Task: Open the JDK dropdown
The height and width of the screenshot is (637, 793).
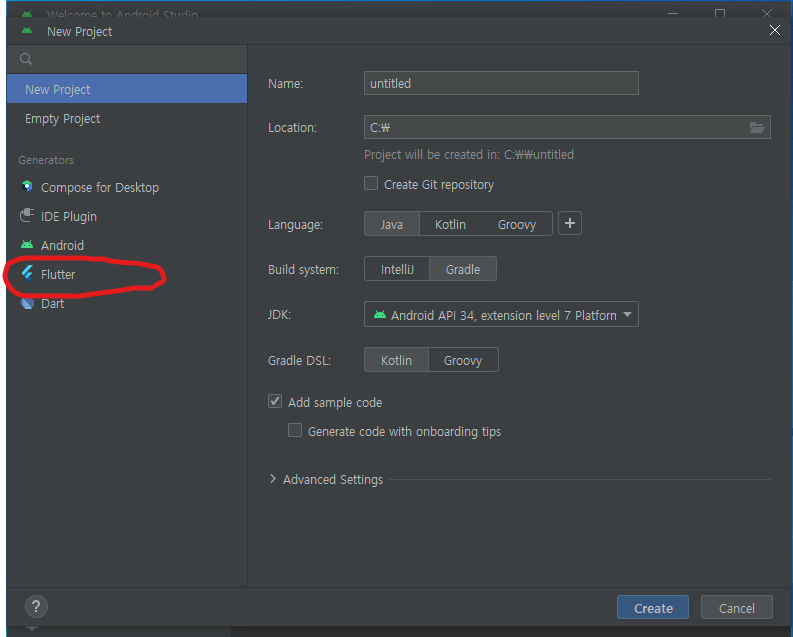Action: tap(501, 314)
